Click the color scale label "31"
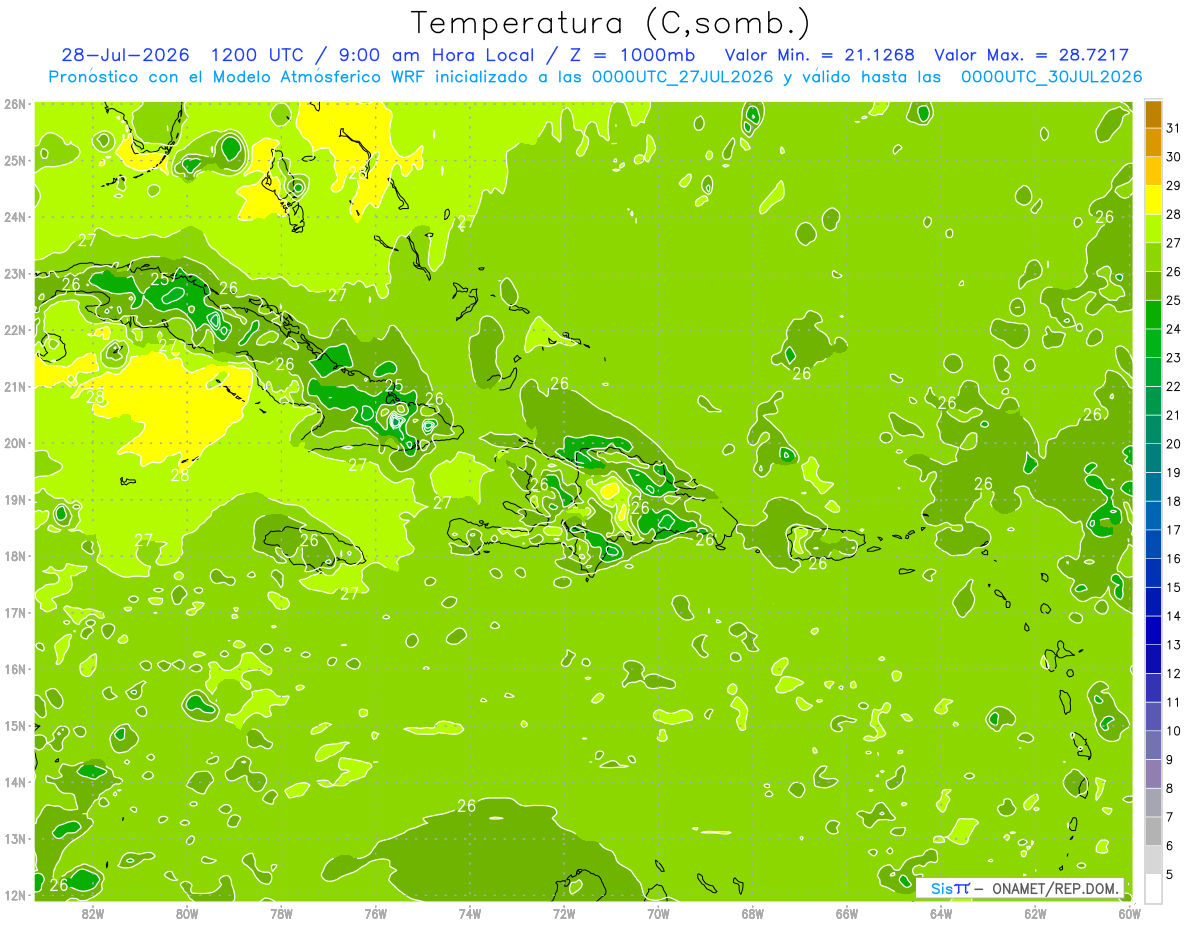 pyautogui.click(x=1173, y=129)
